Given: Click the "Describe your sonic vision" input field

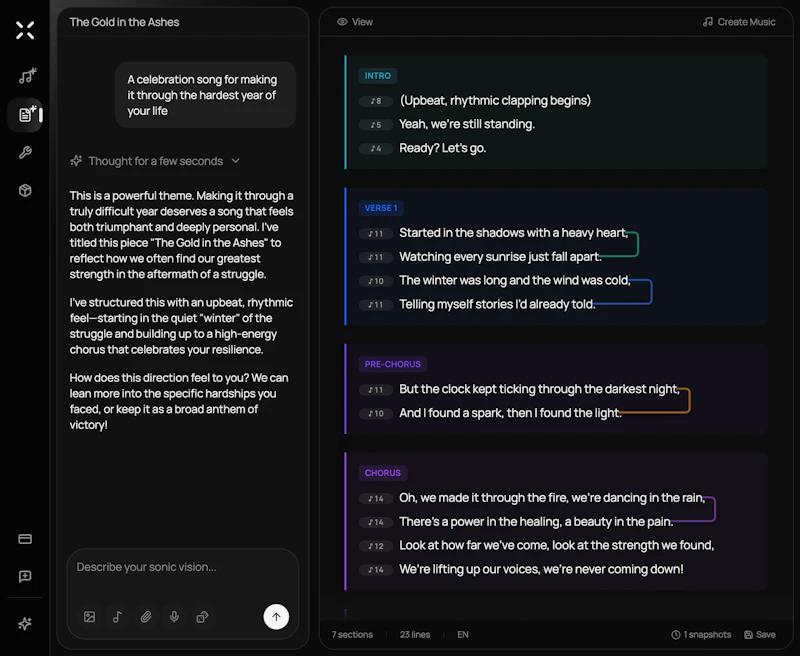Looking at the screenshot, I should point(183,574).
